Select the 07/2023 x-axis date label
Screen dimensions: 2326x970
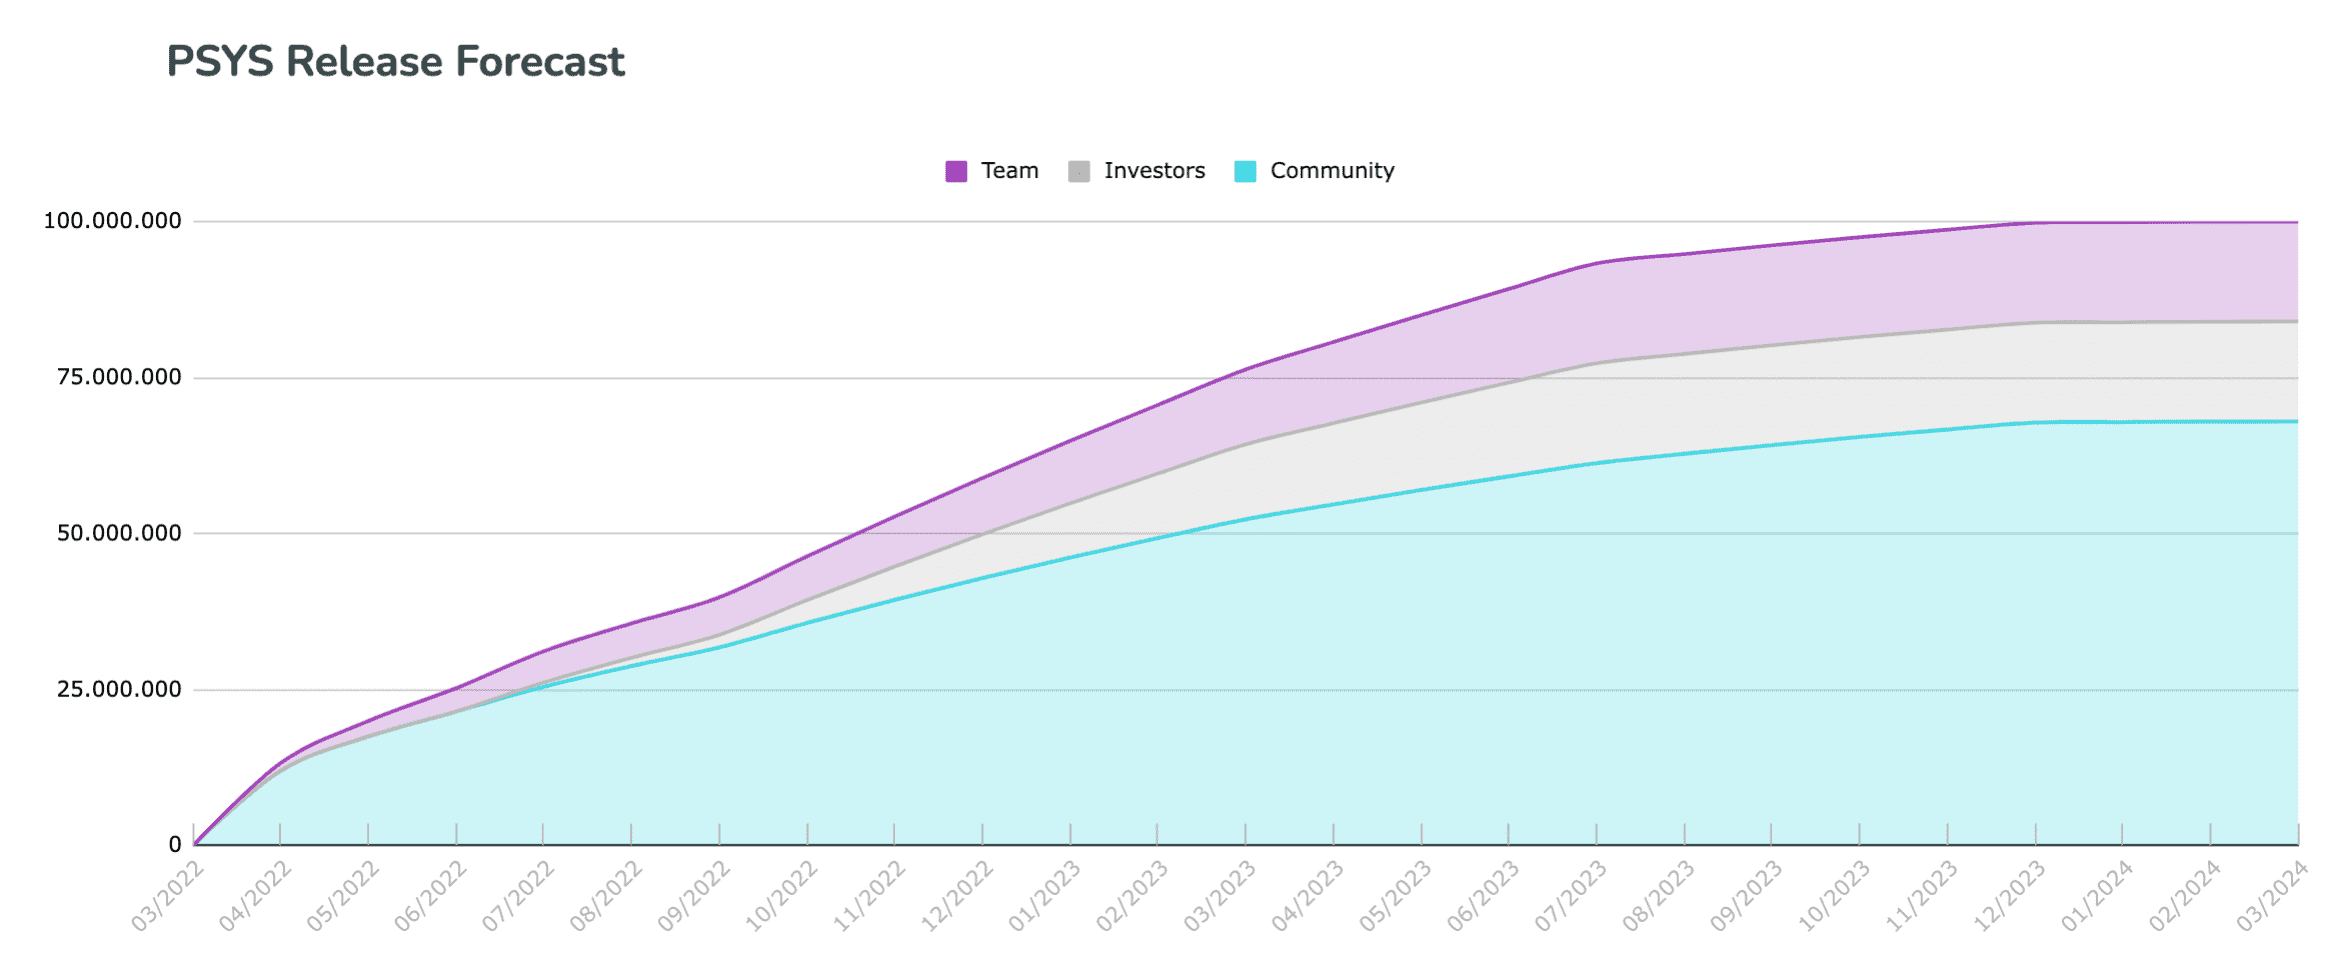[x=1571, y=896]
